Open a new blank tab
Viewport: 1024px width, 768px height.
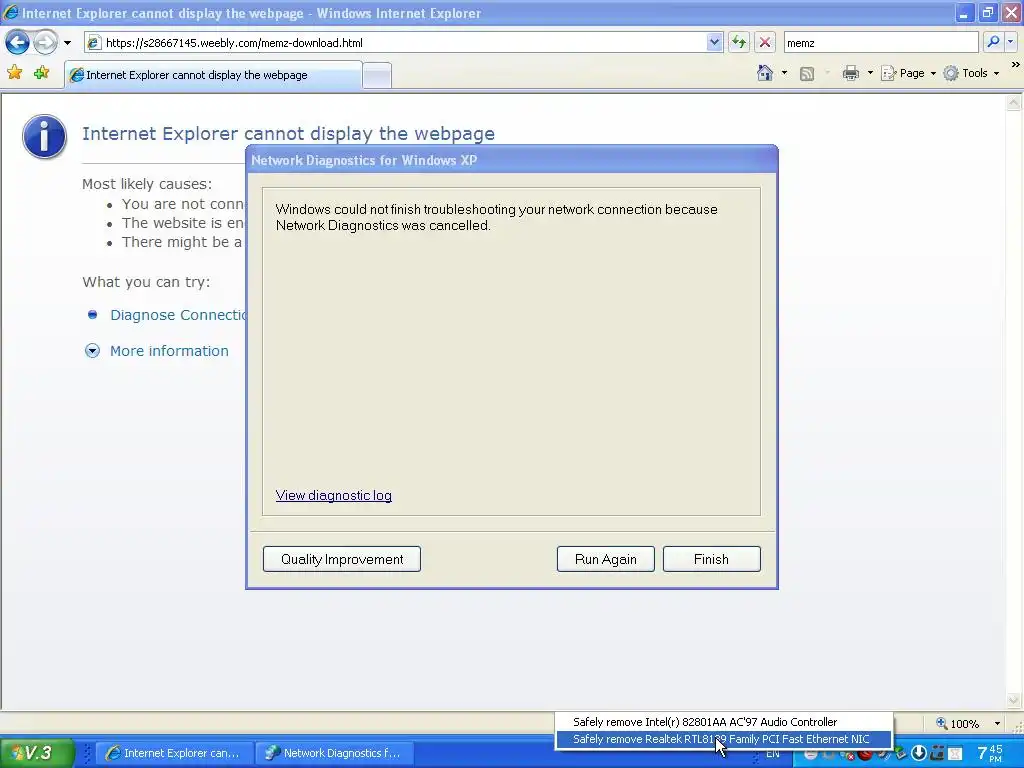coord(377,76)
